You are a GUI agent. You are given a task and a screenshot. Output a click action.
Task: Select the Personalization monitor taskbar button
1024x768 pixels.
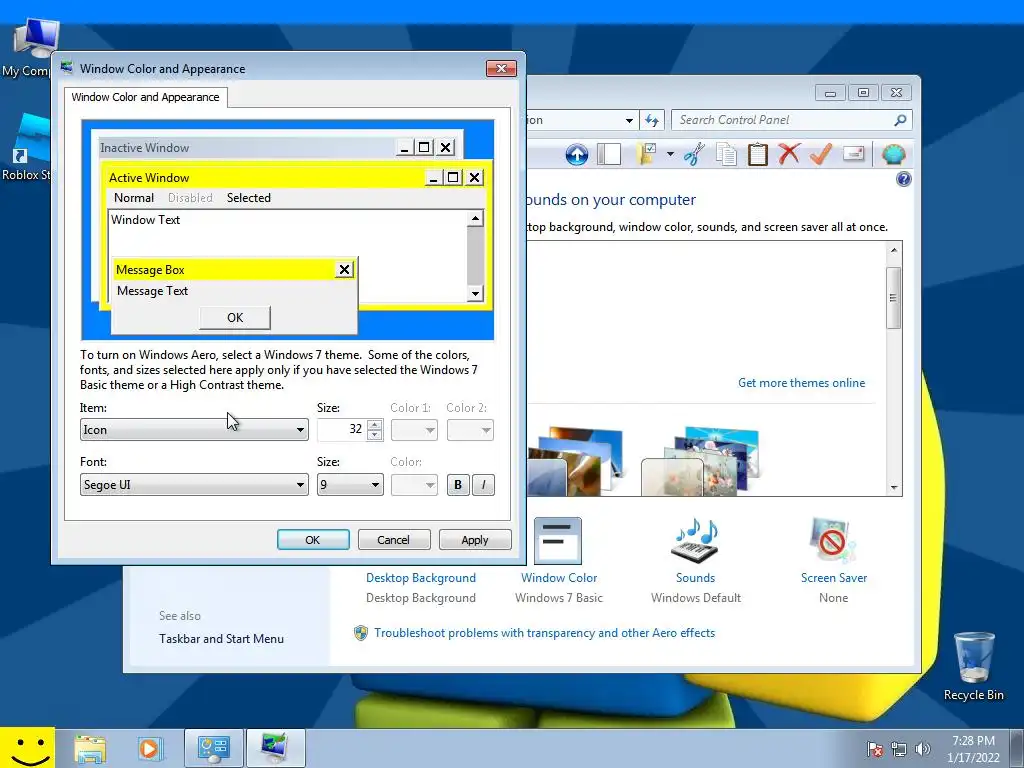tap(275, 748)
